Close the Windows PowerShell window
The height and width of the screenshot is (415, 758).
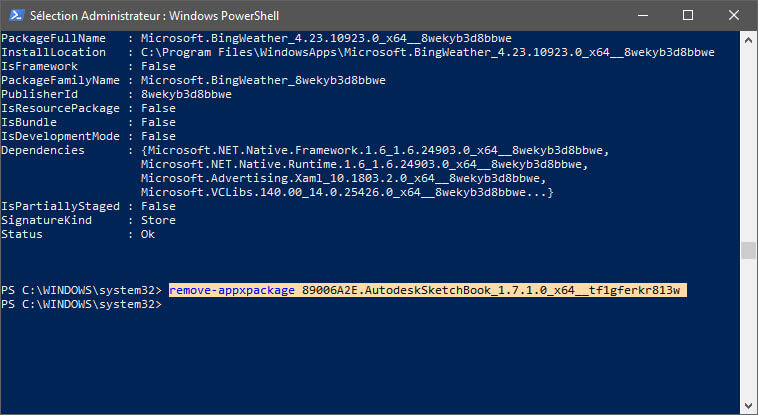click(x=733, y=15)
